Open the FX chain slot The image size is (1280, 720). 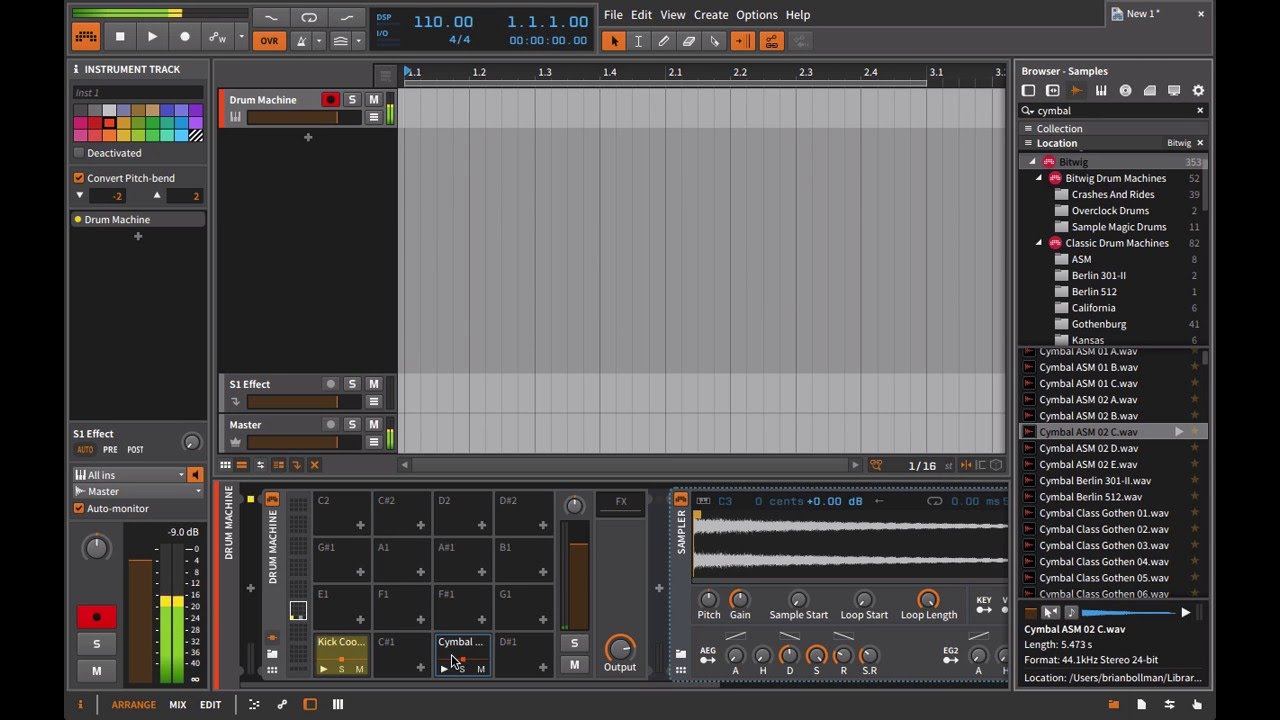(621, 502)
